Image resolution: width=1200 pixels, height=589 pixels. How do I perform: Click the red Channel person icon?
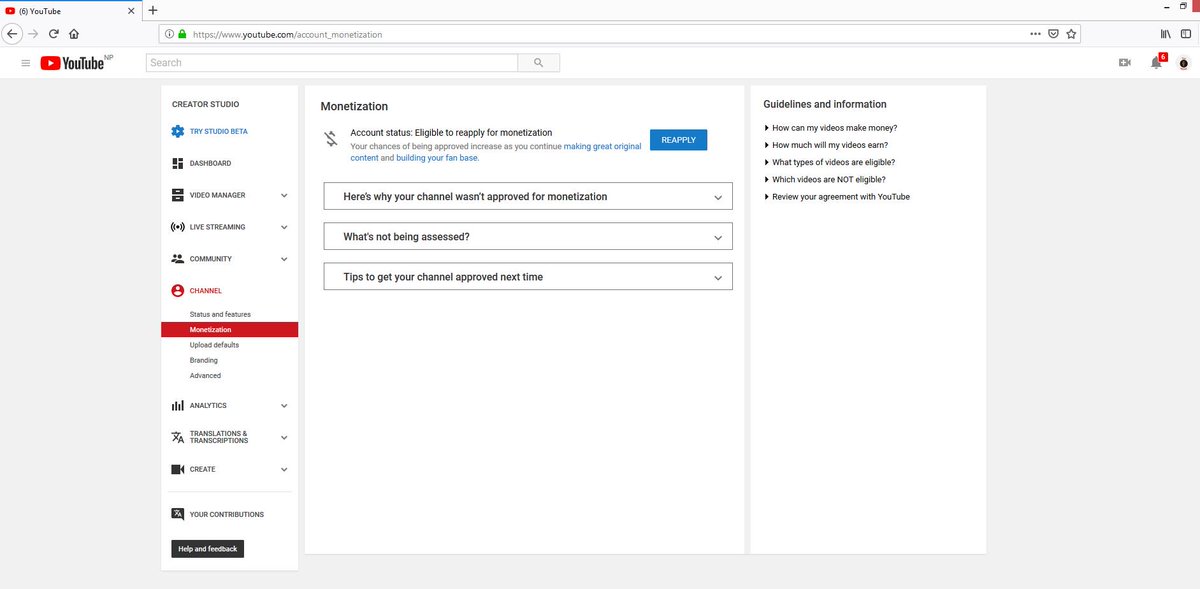click(x=178, y=291)
